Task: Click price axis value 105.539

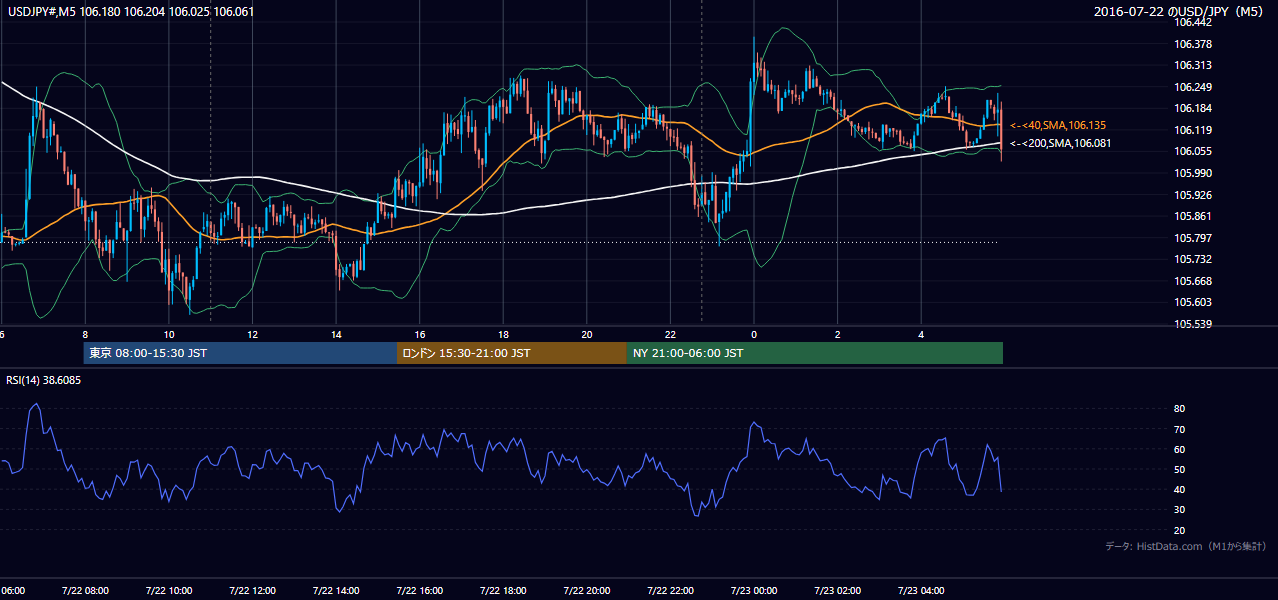Action: point(1194,324)
